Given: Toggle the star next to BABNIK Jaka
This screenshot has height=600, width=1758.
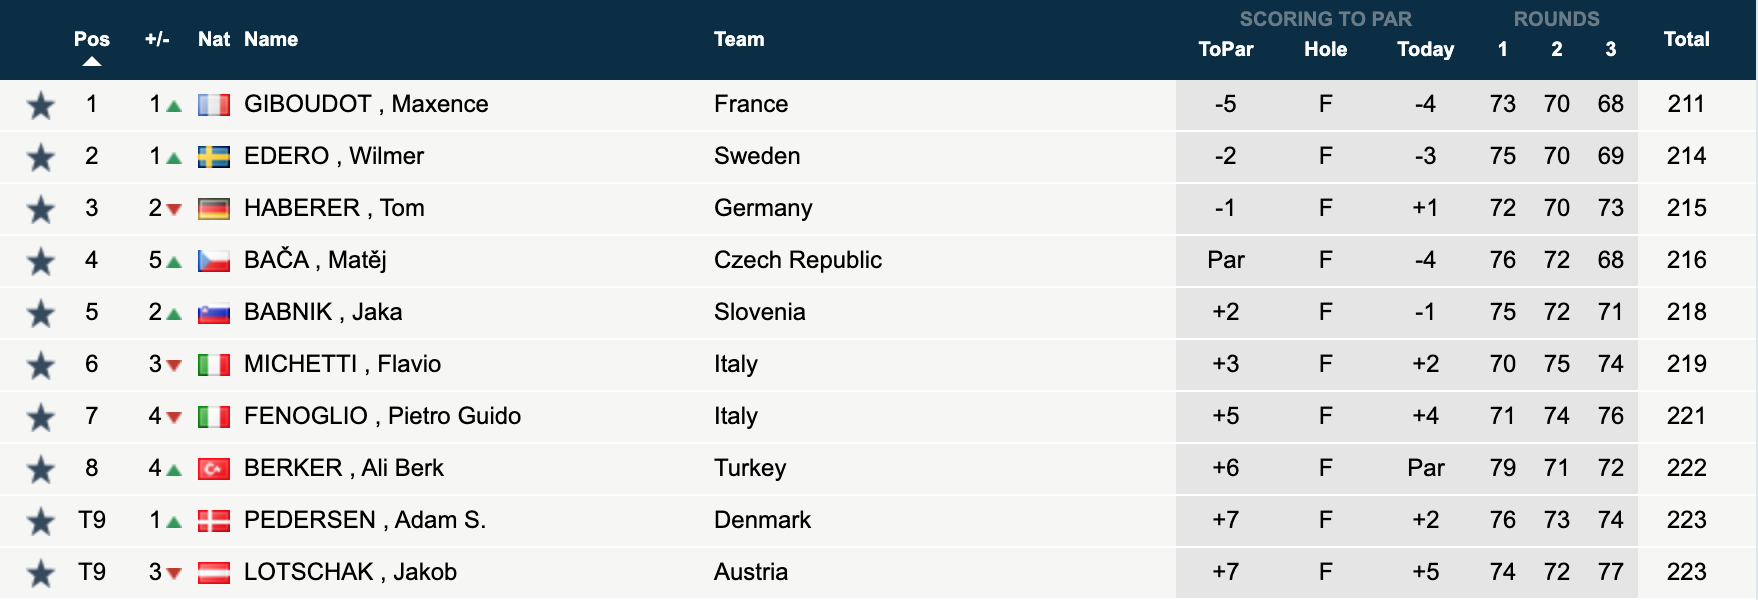Looking at the screenshot, I should coord(40,313).
